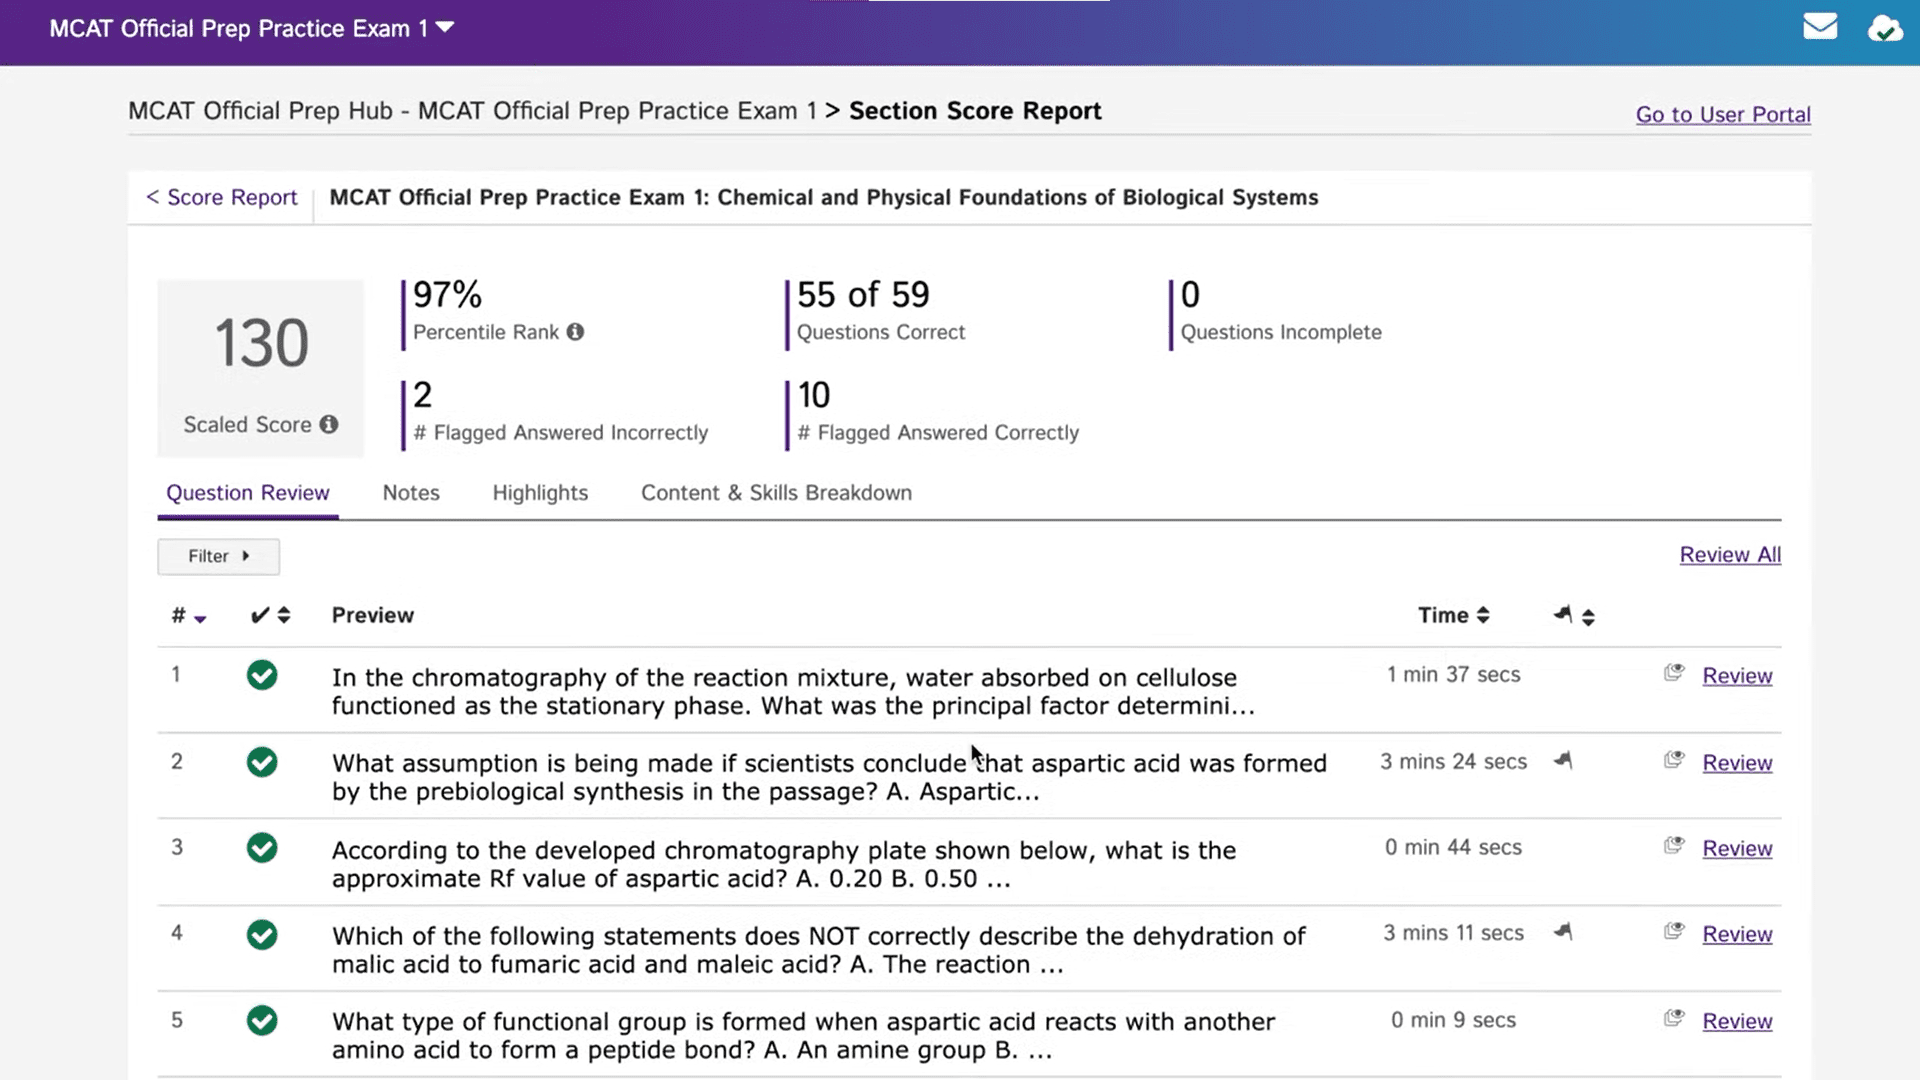Viewport: 1920px width, 1080px height.
Task: Click the cloud sync status icon
Action: coord(1885,28)
